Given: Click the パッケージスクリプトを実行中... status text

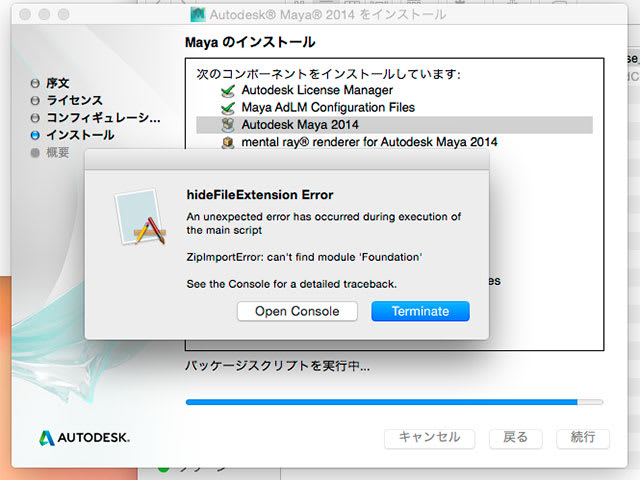Looking at the screenshot, I should 278,366.
